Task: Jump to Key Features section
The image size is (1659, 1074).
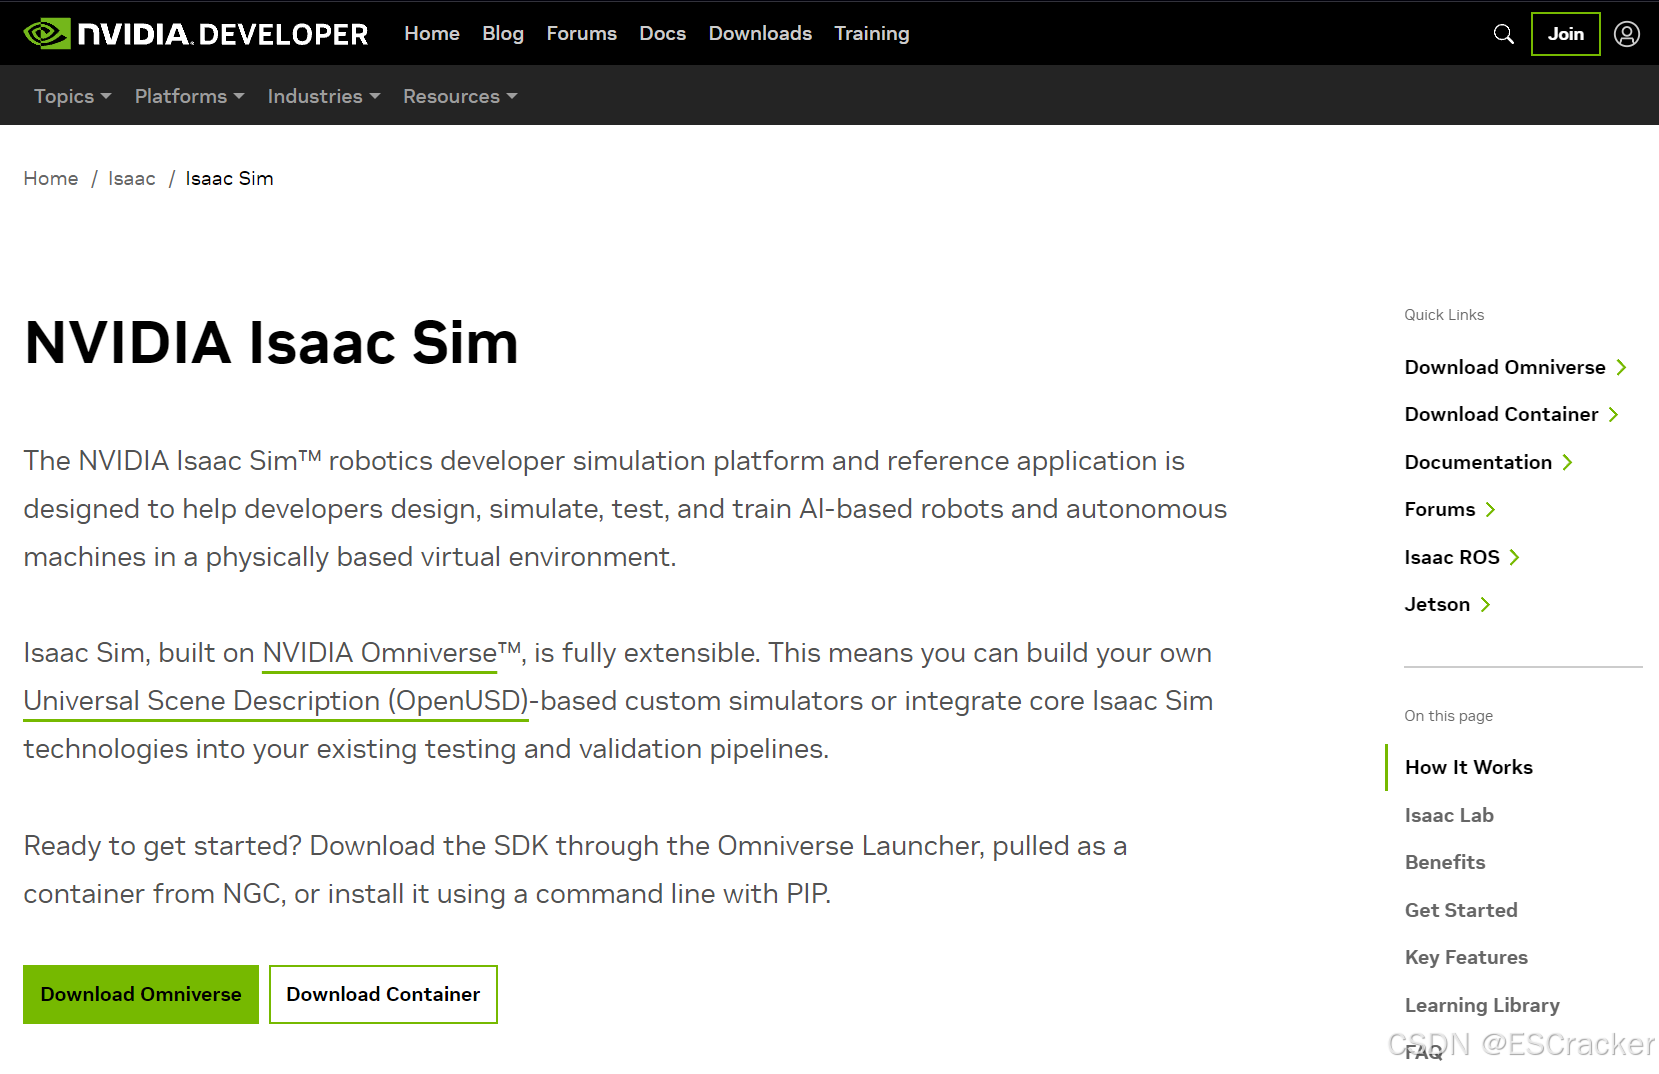Action: [x=1466, y=957]
